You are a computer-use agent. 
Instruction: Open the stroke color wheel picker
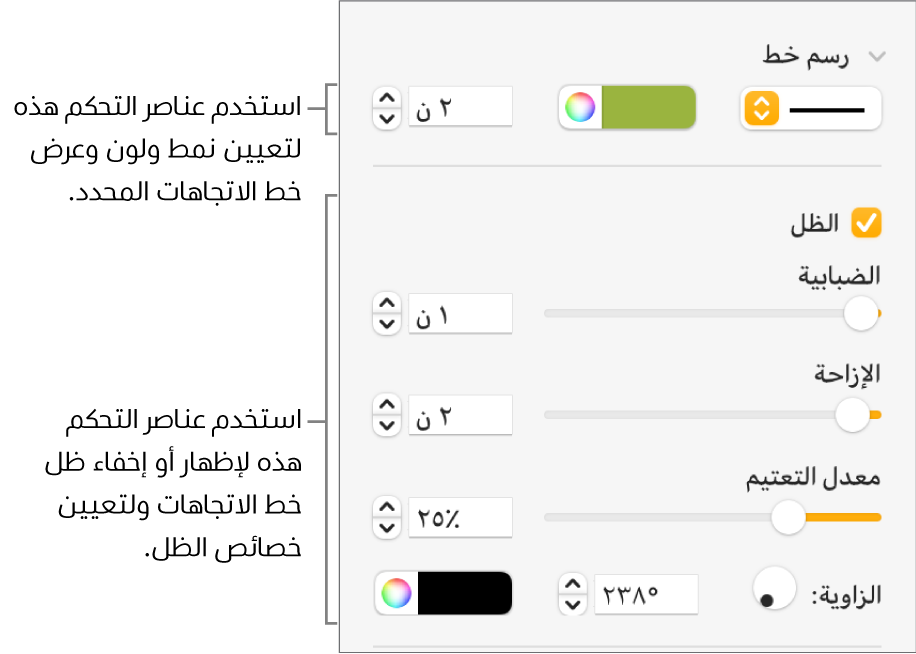click(x=580, y=108)
